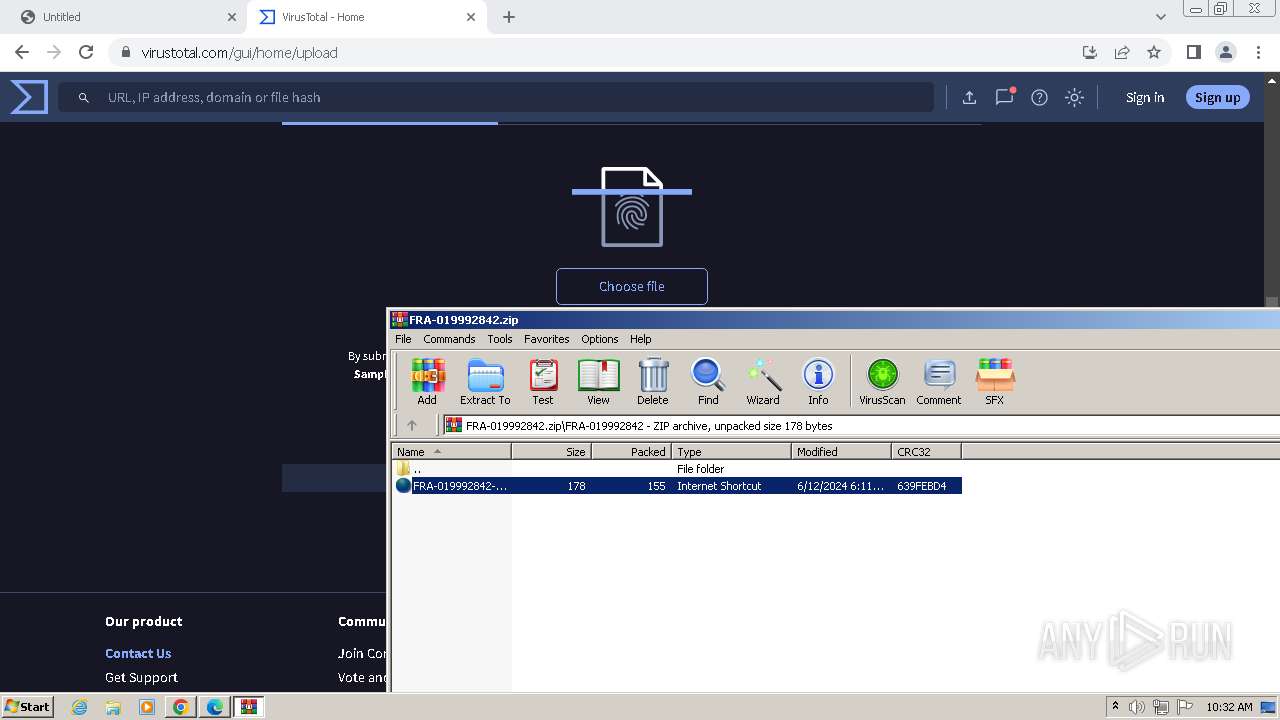Open WinRAR Favorites menu
The height and width of the screenshot is (720, 1280).
click(x=546, y=339)
